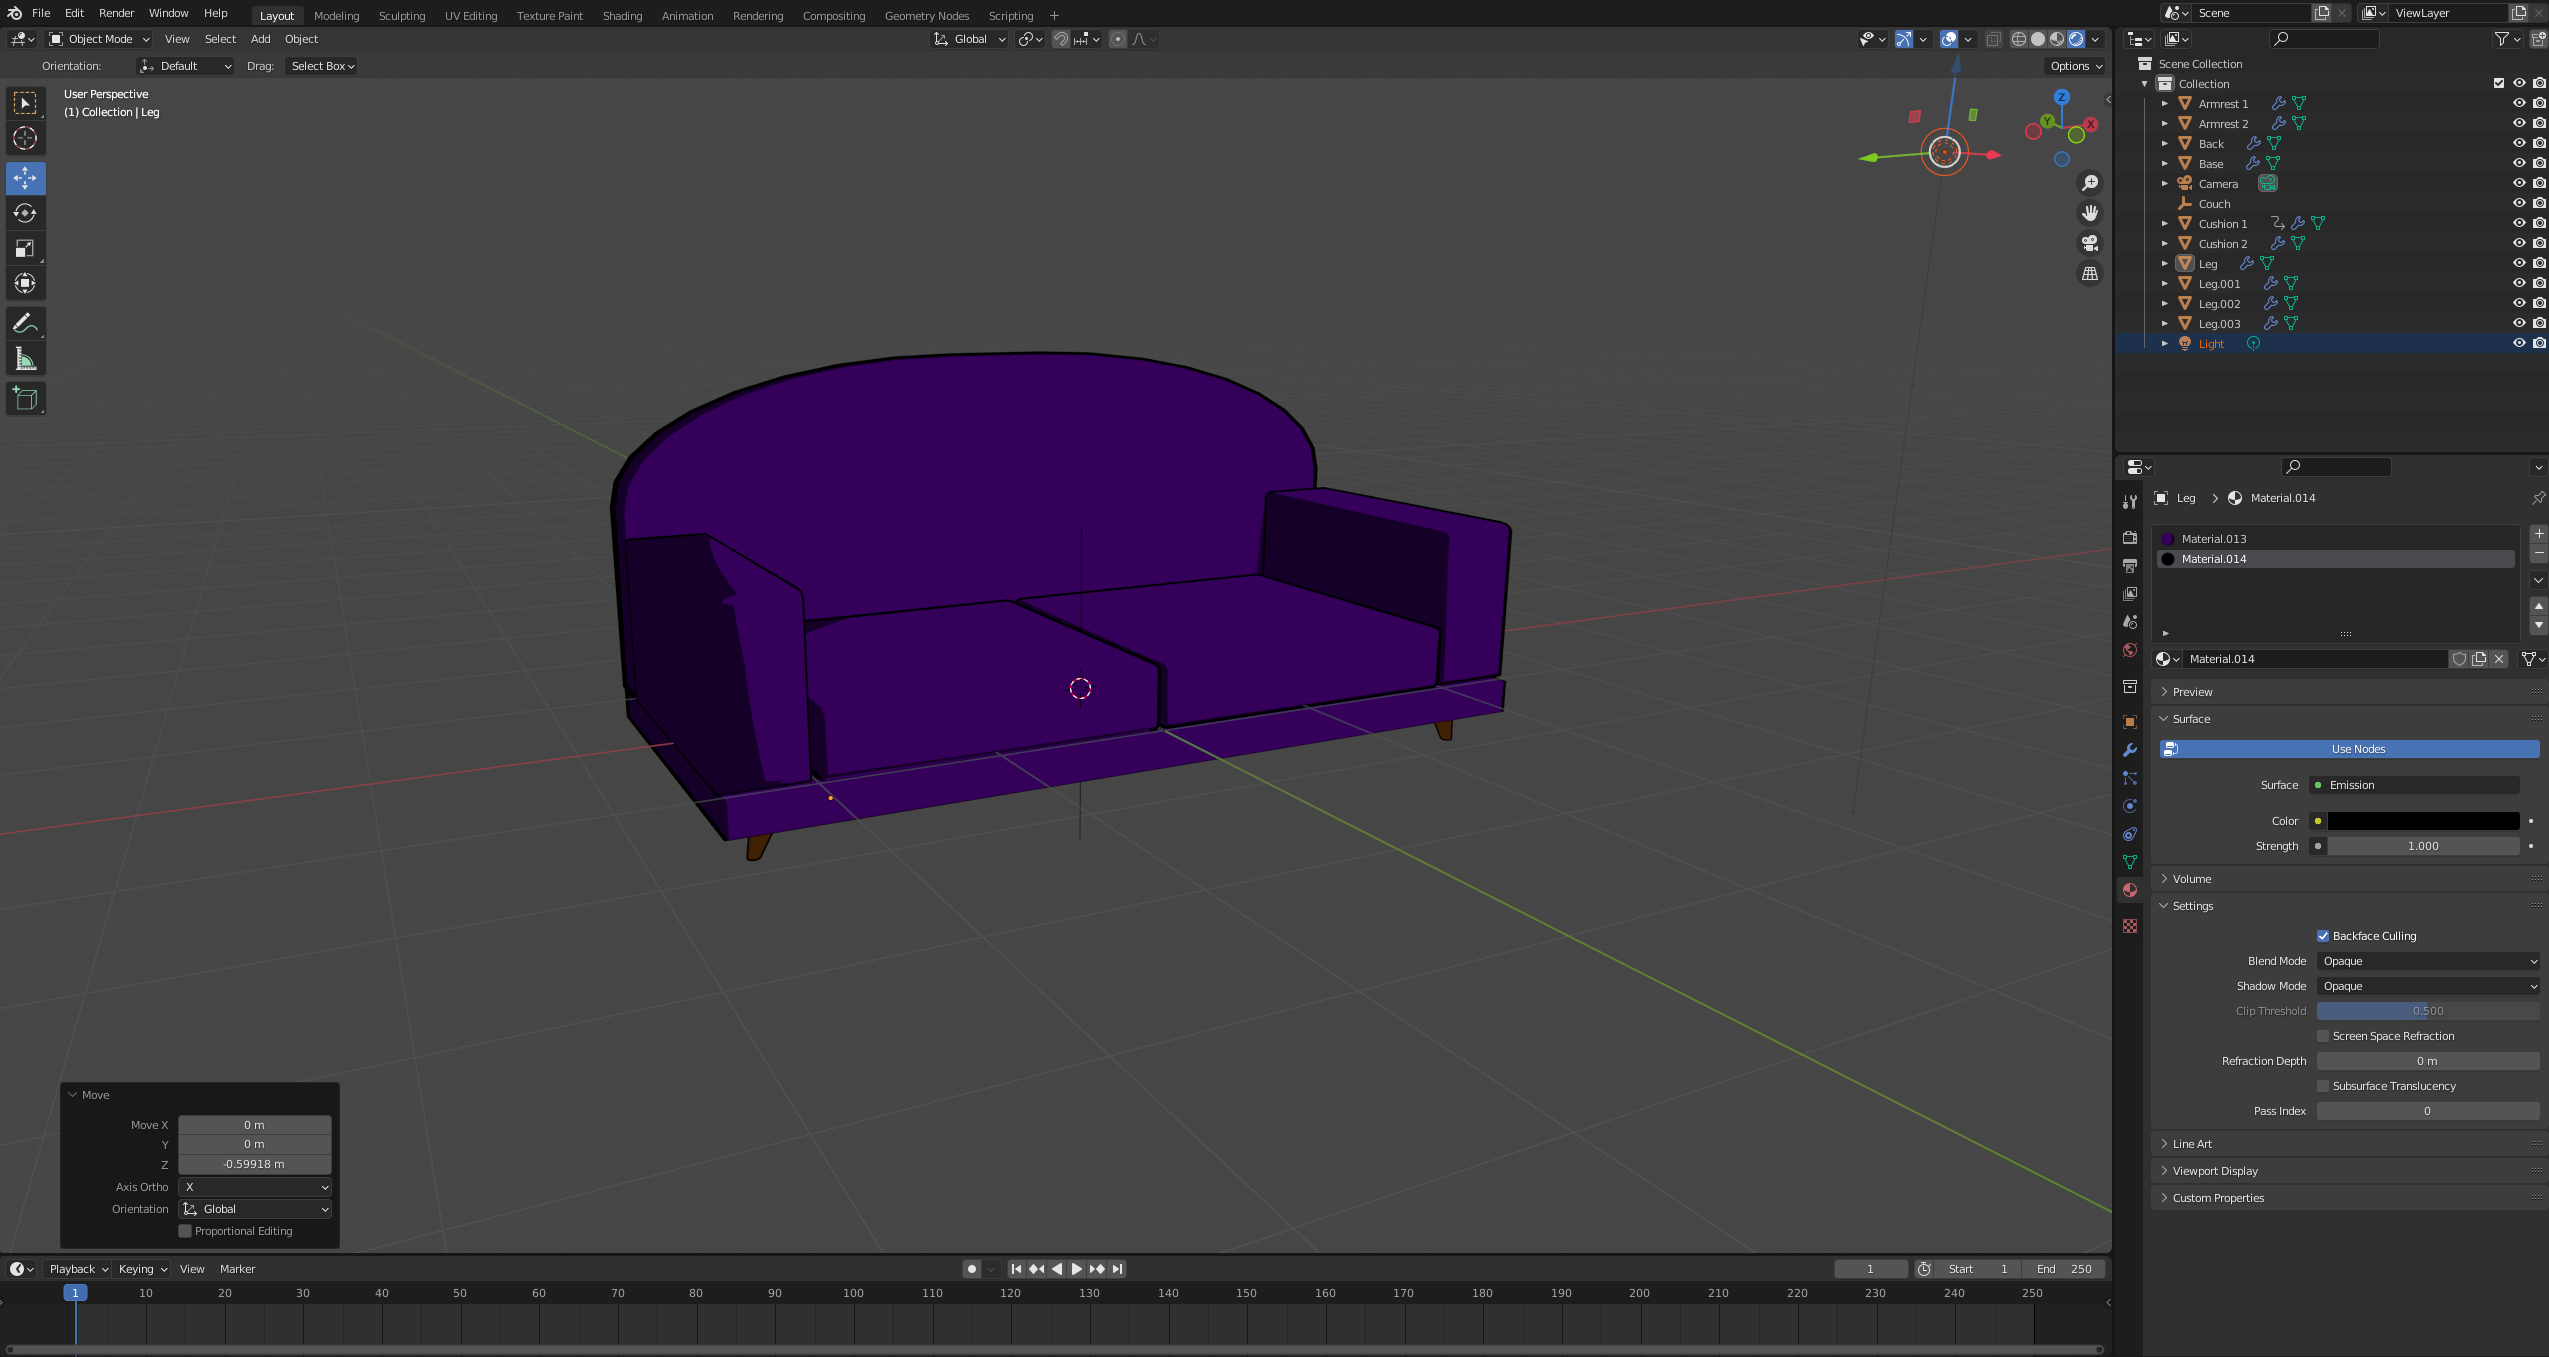
Task: Hide Armrest 1 in viewport
Action: tap(2519, 103)
